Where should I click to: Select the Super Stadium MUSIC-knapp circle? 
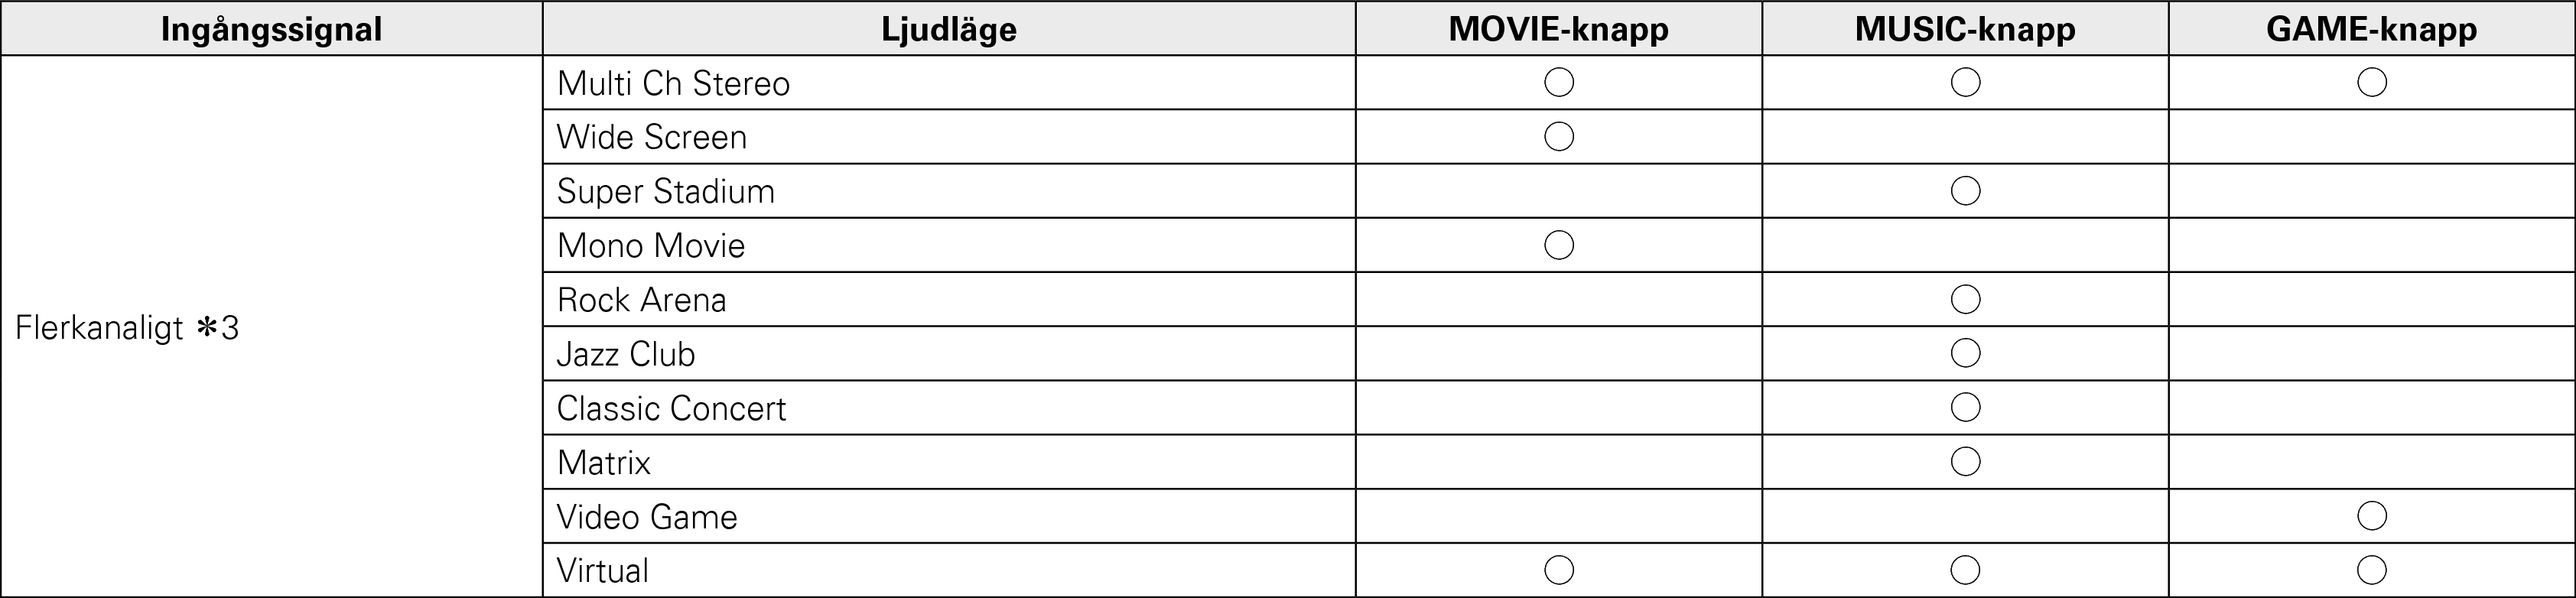coord(1965,191)
